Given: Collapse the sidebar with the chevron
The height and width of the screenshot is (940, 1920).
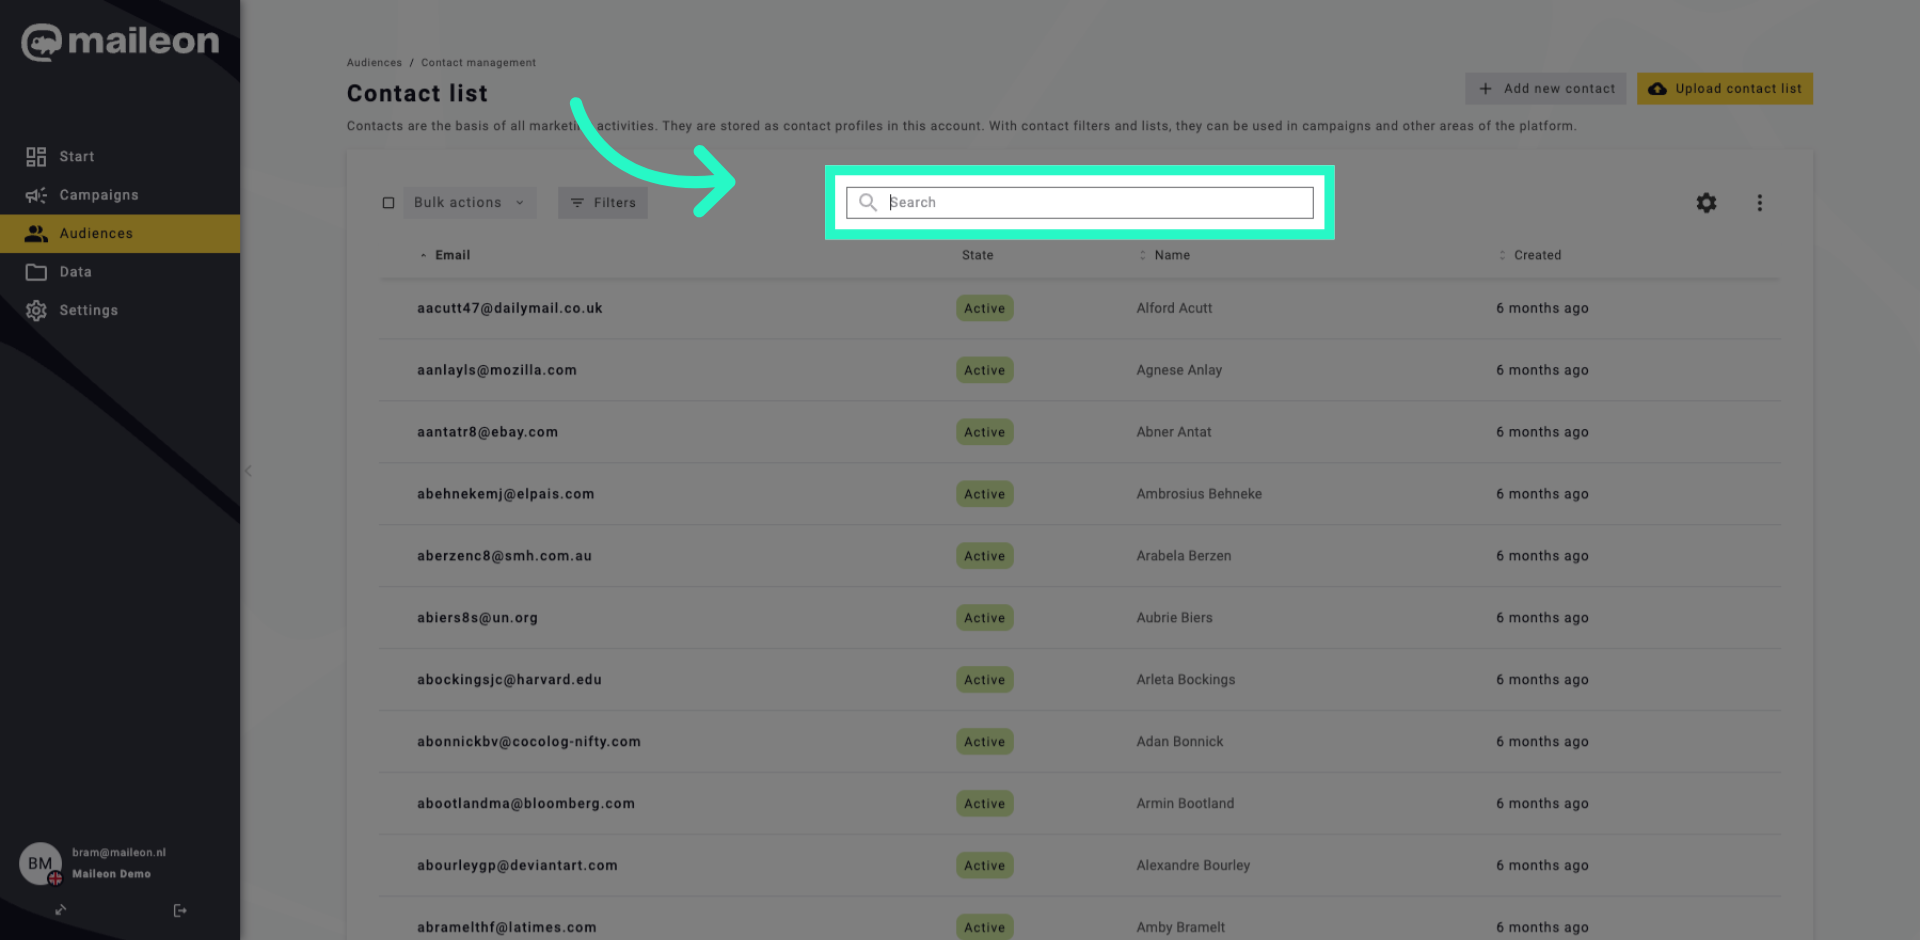Looking at the screenshot, I should coord(247,471).
